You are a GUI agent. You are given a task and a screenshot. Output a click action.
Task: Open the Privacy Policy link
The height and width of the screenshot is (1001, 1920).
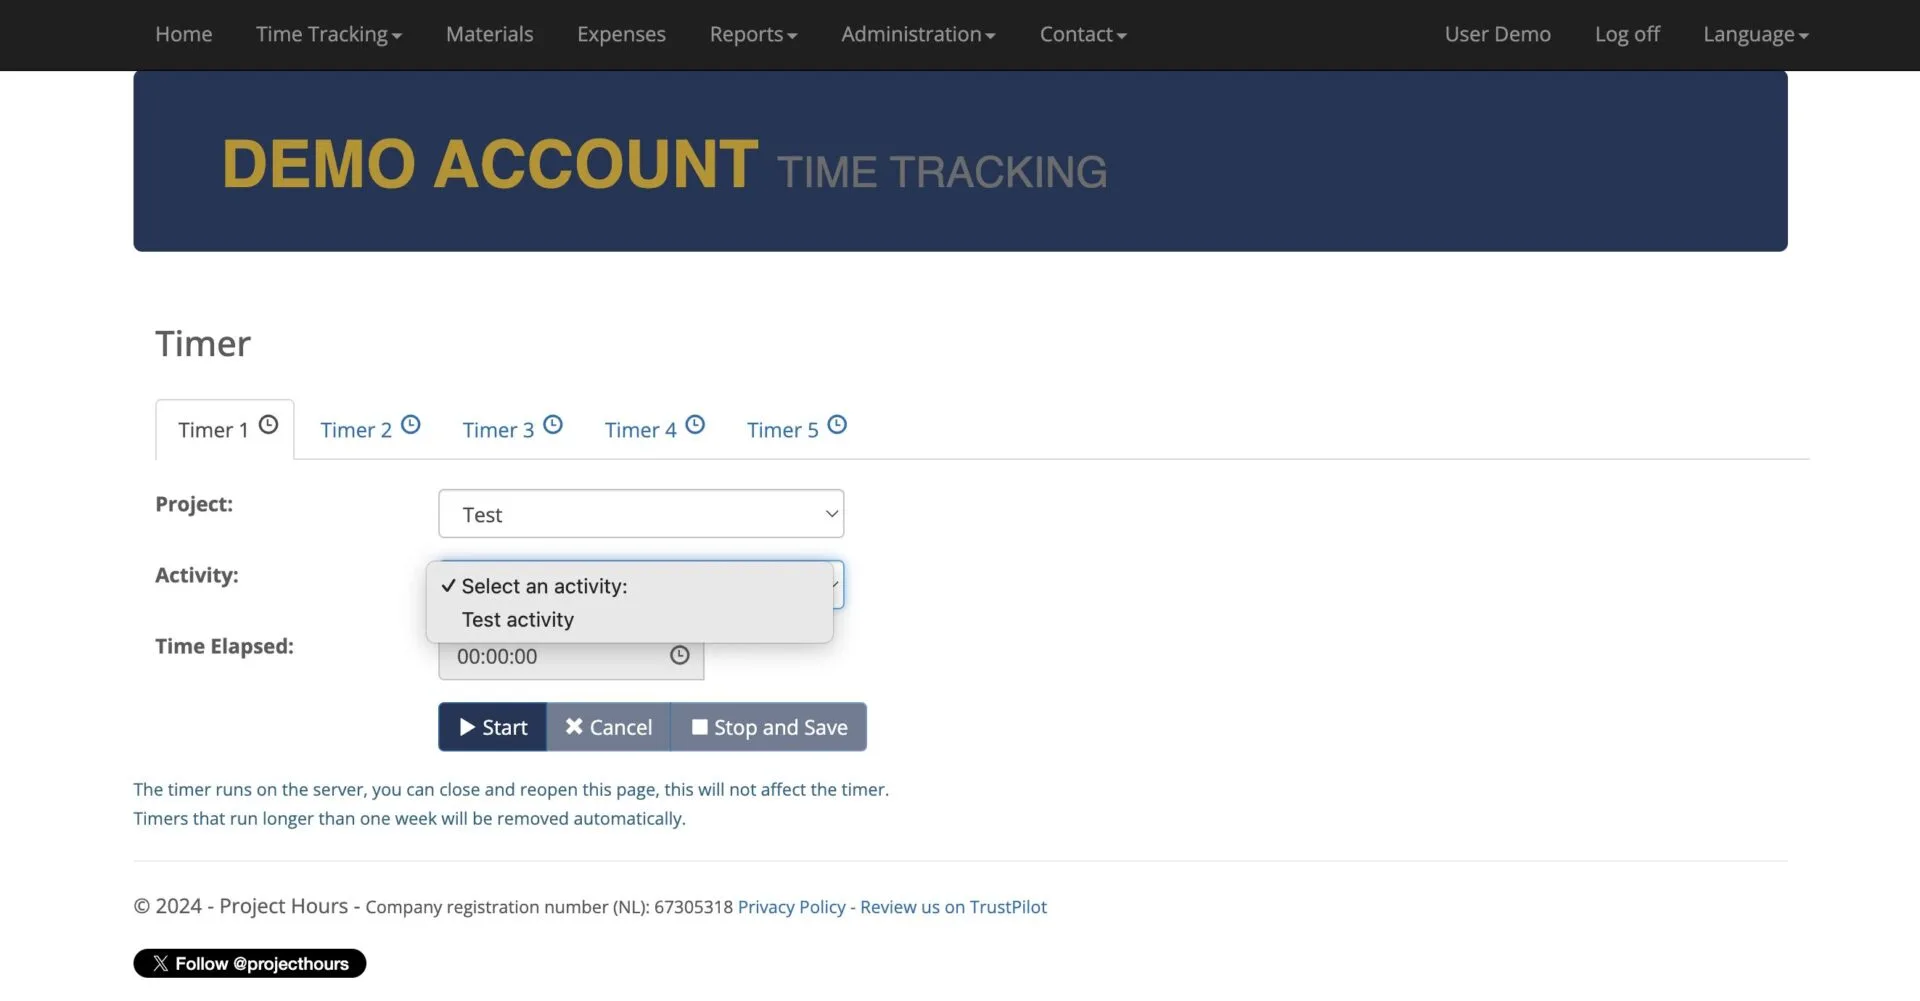click(791, 907)
